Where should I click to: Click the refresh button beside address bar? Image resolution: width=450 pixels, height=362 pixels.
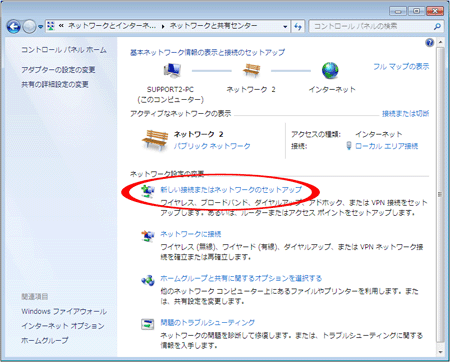coord(298,26)
